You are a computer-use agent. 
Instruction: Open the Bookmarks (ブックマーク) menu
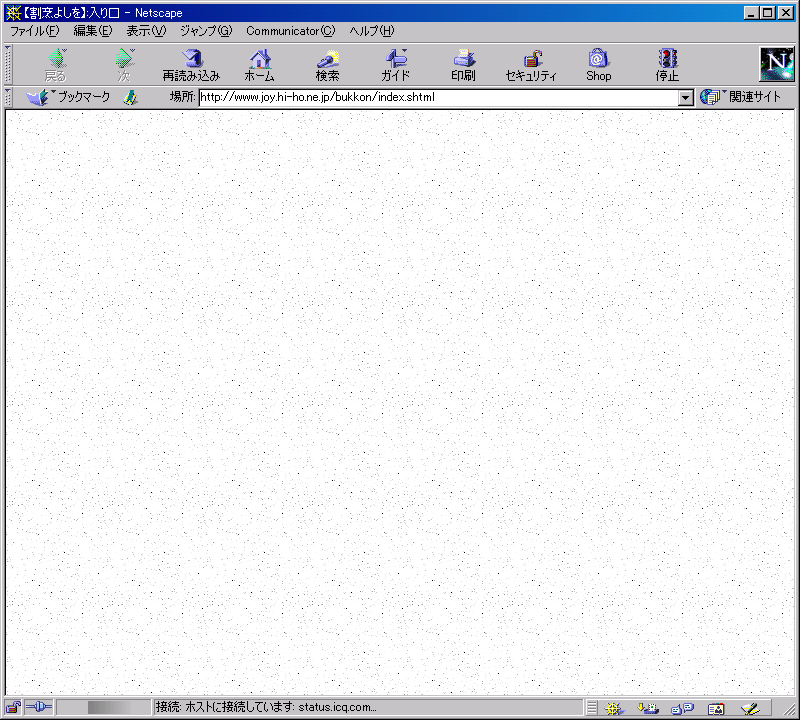click(68, 97)
